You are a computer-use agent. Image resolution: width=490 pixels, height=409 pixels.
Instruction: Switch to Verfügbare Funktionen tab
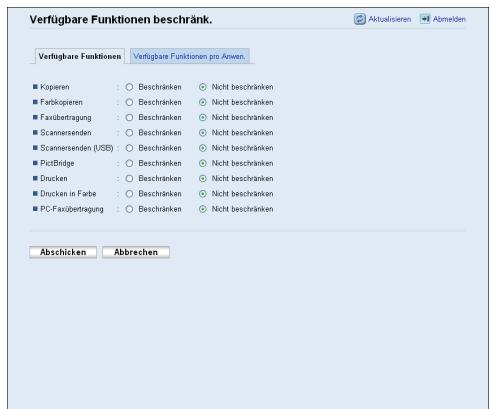(x=80, y=56)
